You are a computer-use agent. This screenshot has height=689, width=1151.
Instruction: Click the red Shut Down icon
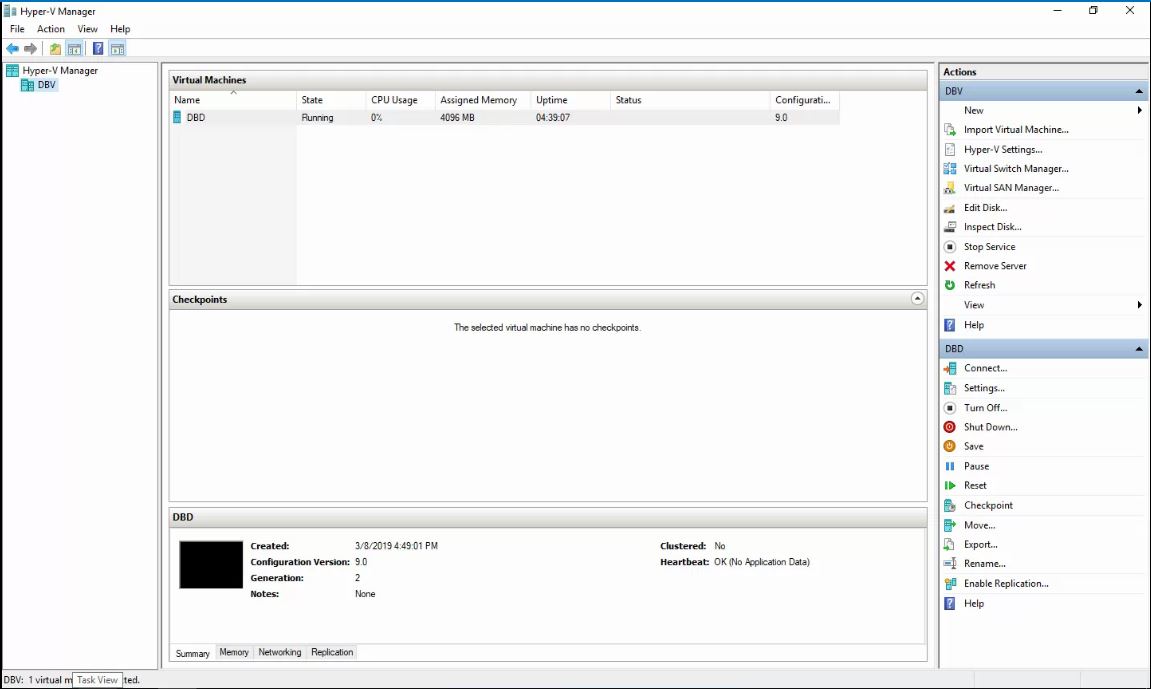pyautogui.click(x=950, y=427)
